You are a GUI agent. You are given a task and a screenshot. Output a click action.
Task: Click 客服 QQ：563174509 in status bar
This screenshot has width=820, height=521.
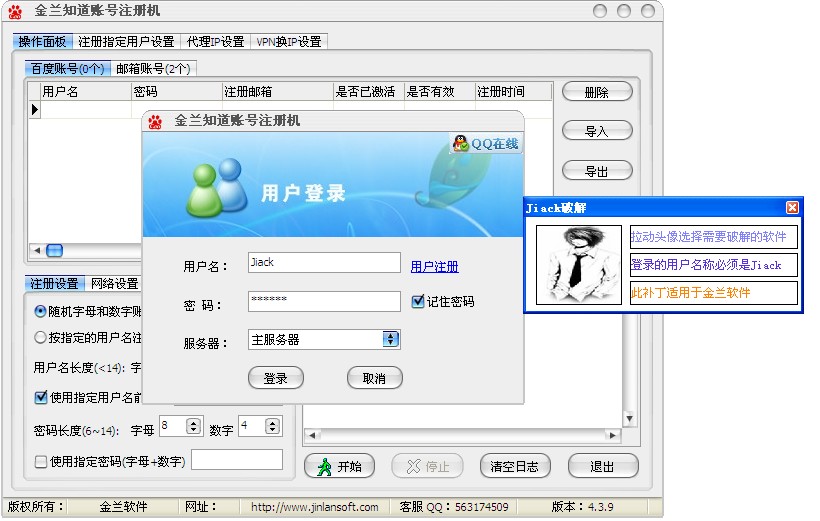coord(454,507)
